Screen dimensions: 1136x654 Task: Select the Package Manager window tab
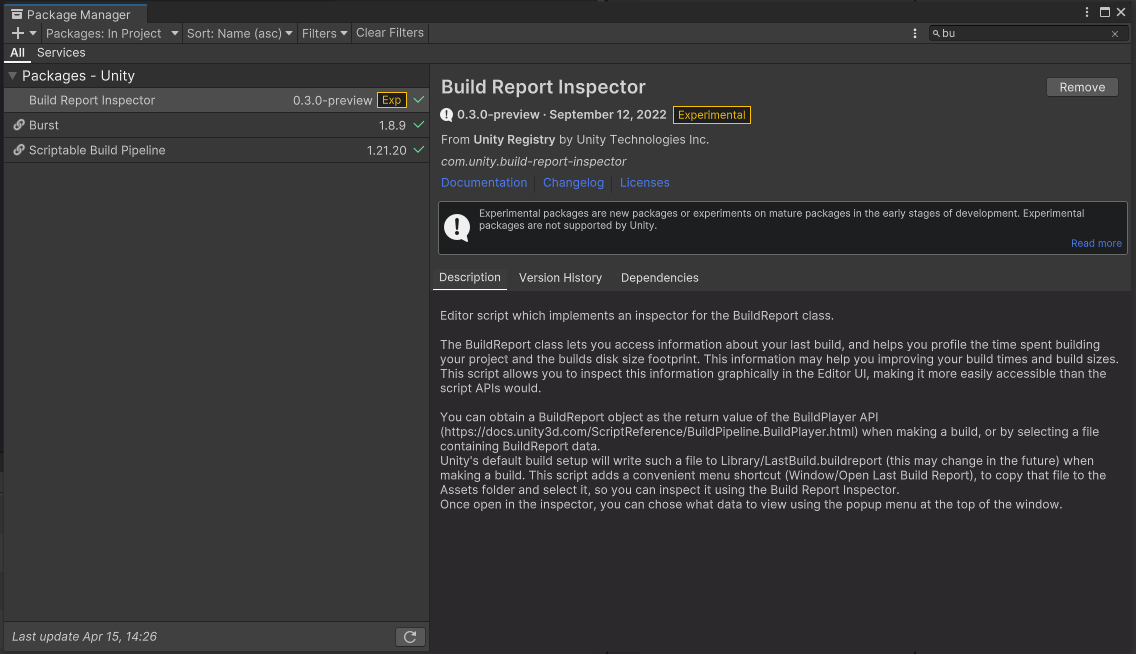(x=75, y=14)
